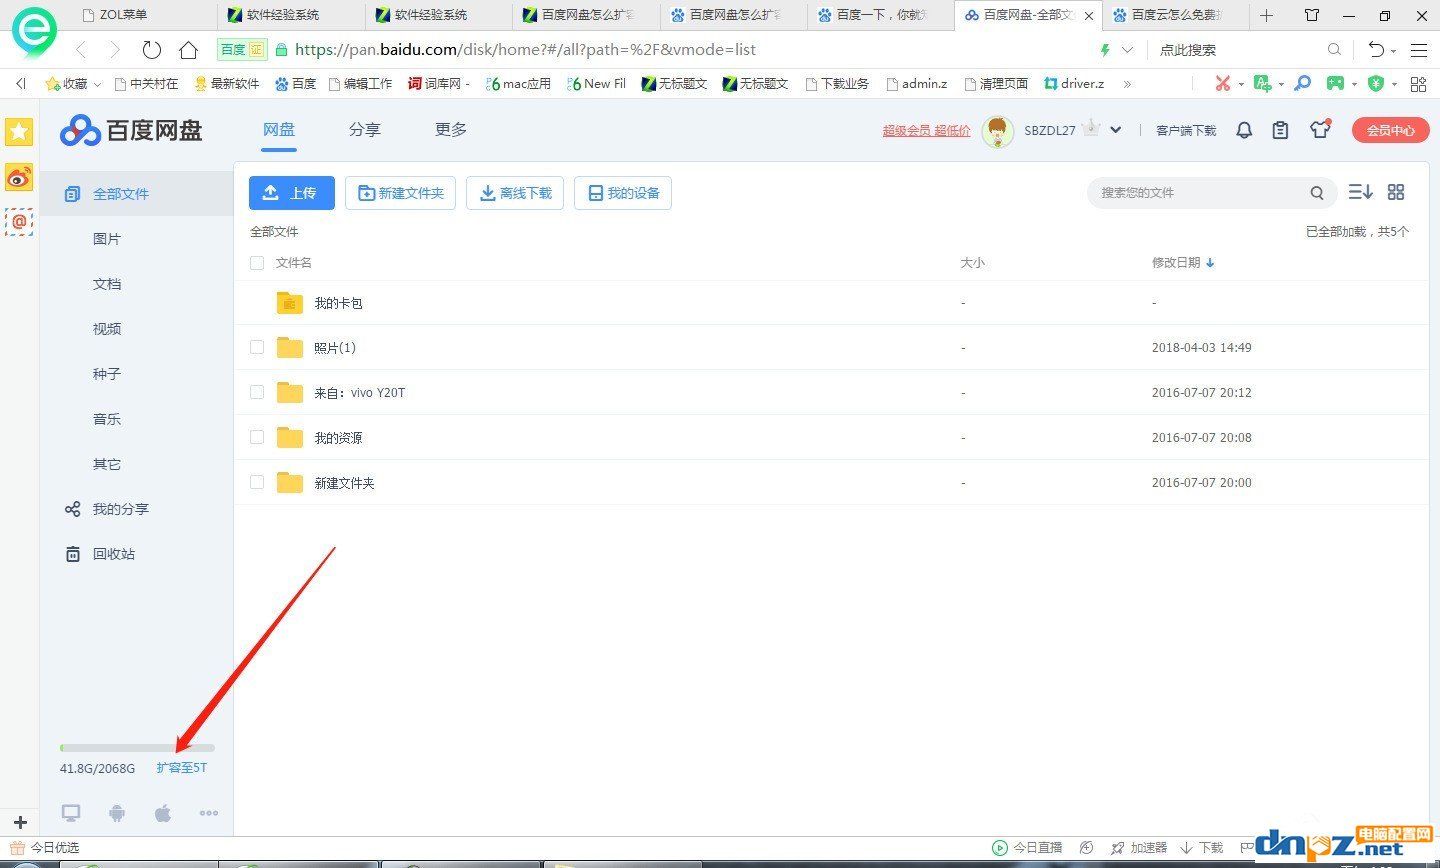Switch to the ZOL菜单 browser tab
Screen dimensions: 1440x868
(144, 15)
